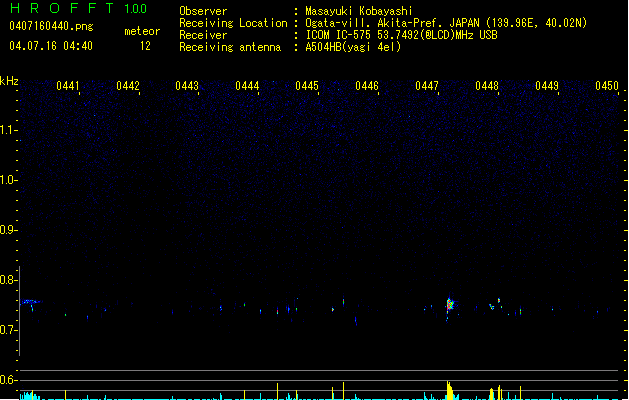This screenshot has height=400, width=629.
Task: Select observer name Masayuki Kobayashi
Action: 359,11
